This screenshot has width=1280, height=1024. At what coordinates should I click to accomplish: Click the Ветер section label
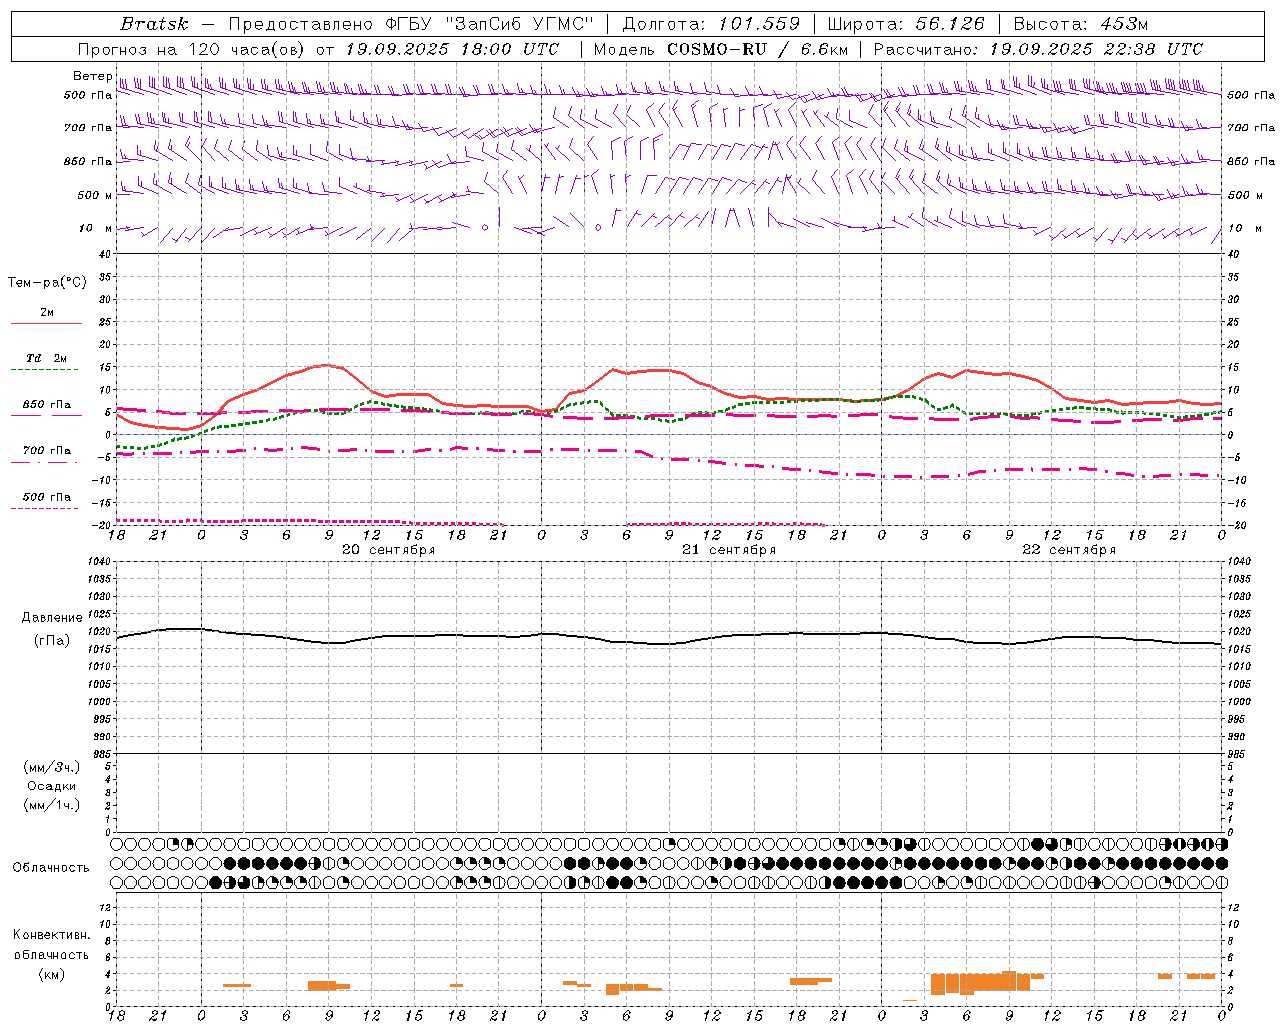[92, 76]
